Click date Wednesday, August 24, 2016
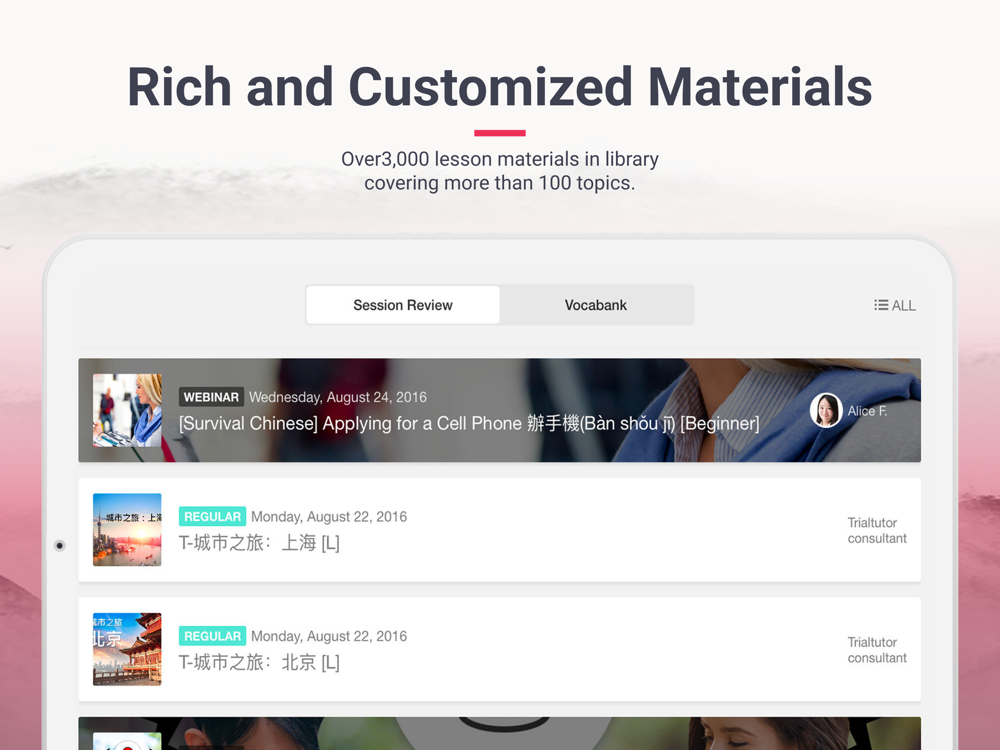 pos(337,397)
